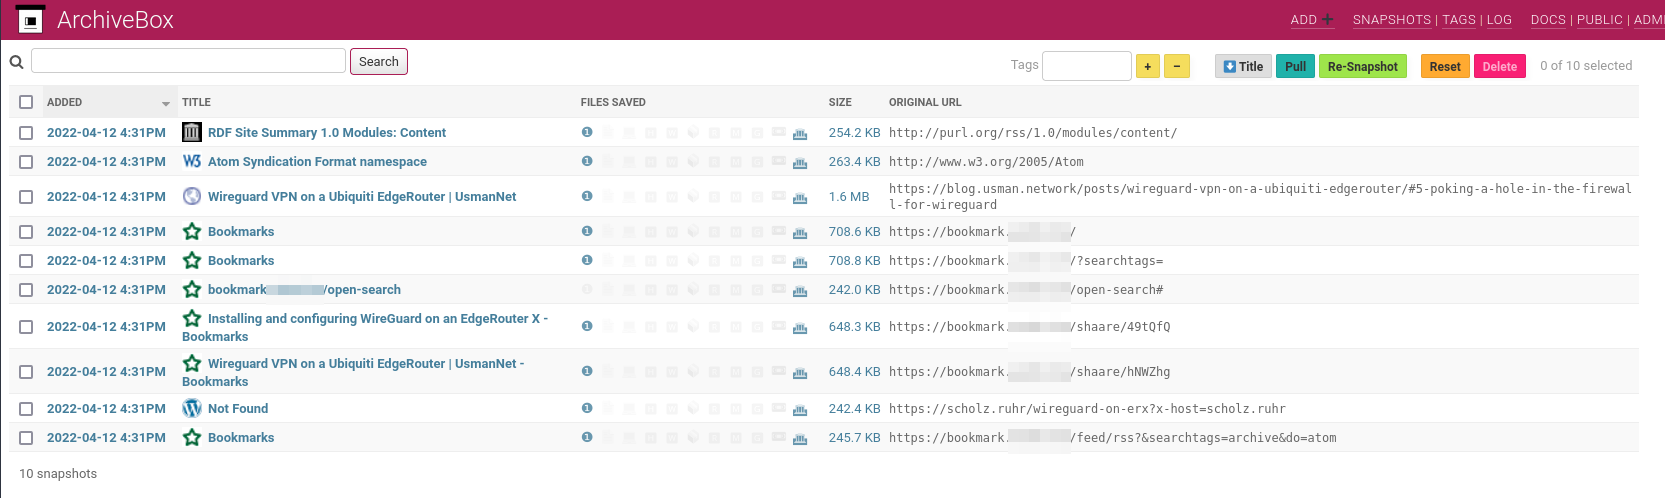The height and width of the screenshot is (498, 1665).
Task: Tick checkbox for the Not Found row
Action: coord(26,409)
